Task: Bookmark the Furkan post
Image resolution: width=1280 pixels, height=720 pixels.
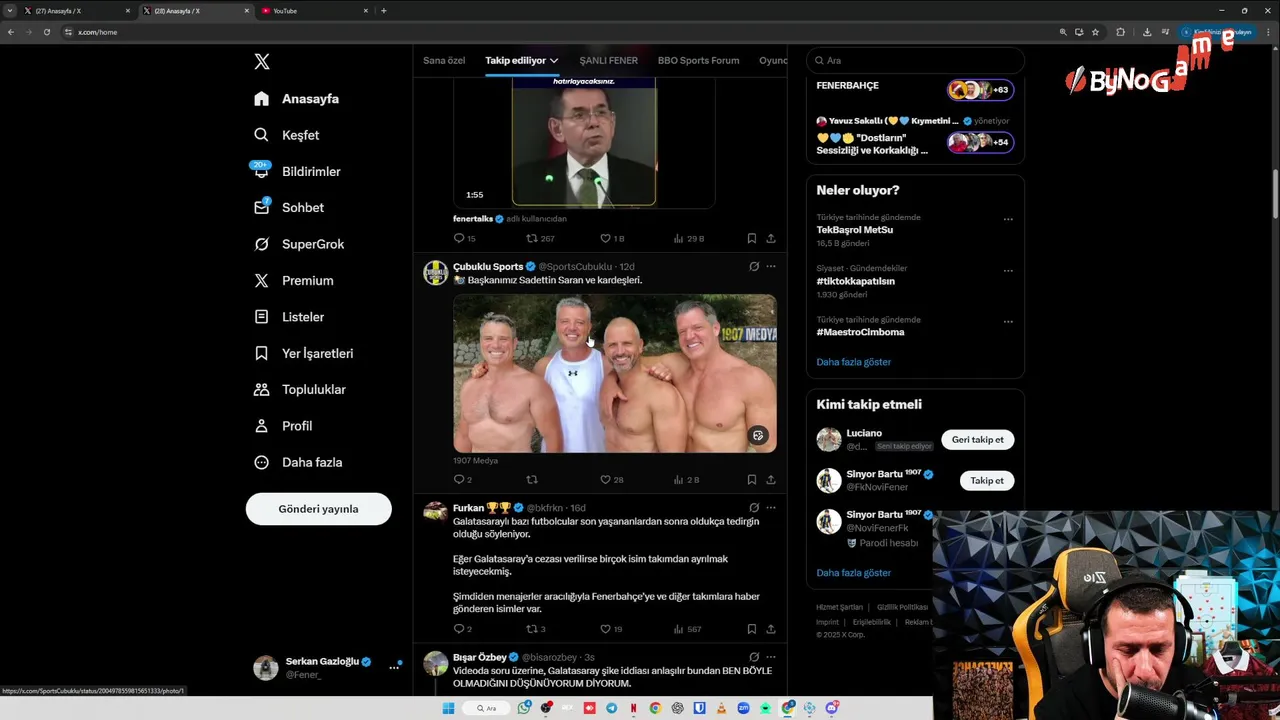Action: pyautogui.click(x=751, y=629)
